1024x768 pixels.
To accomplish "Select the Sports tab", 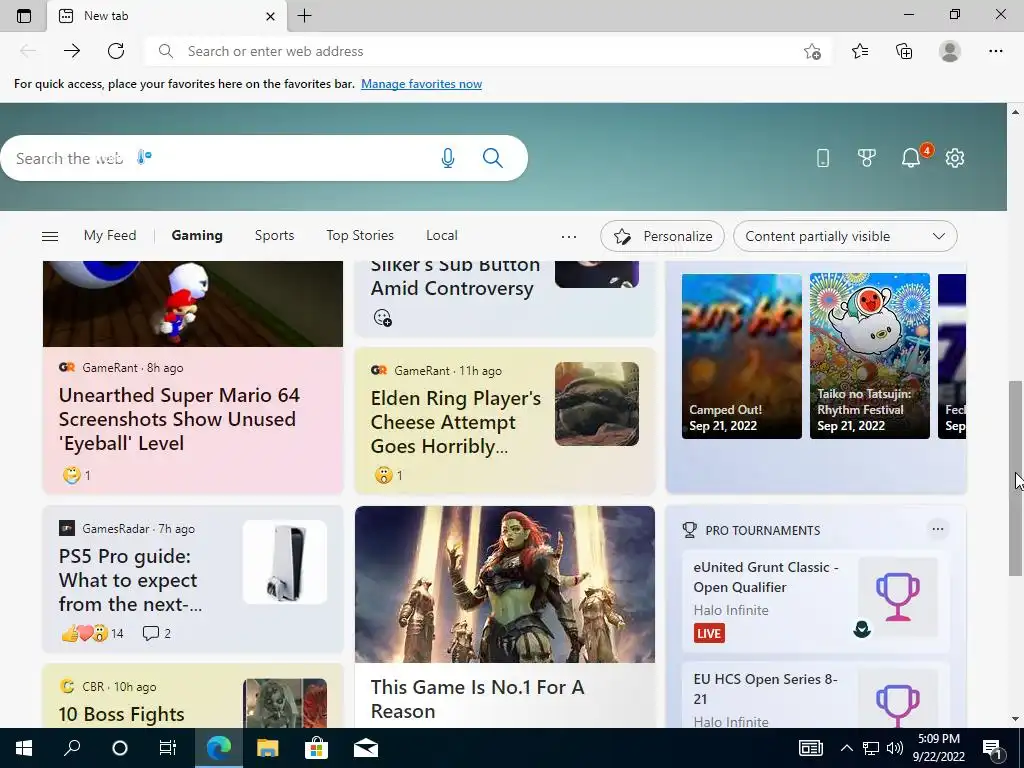I will click(274, 236).
